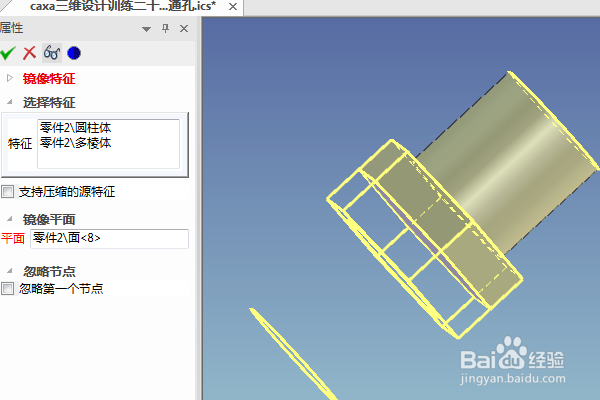Click the cylinder body in the 3D view
This screenshot has width=600, height=400.
509,161
